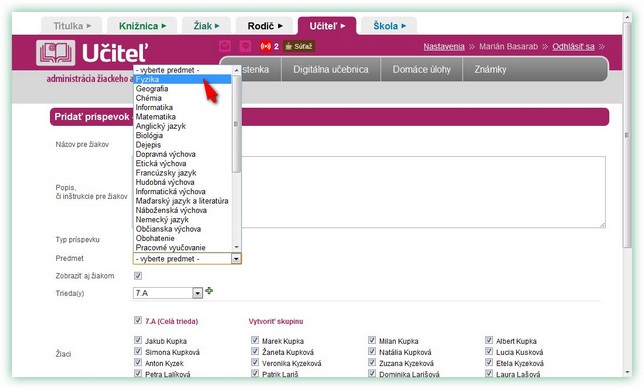Pick the '- vyberte predmet -' list option
644x389 pixels.
183,70
